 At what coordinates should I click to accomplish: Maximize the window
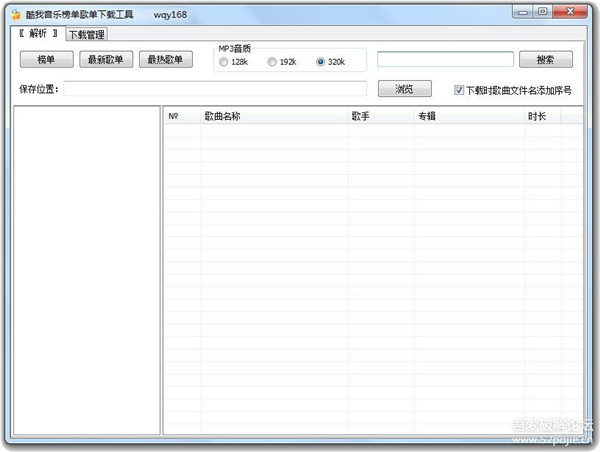coord(543,12)
